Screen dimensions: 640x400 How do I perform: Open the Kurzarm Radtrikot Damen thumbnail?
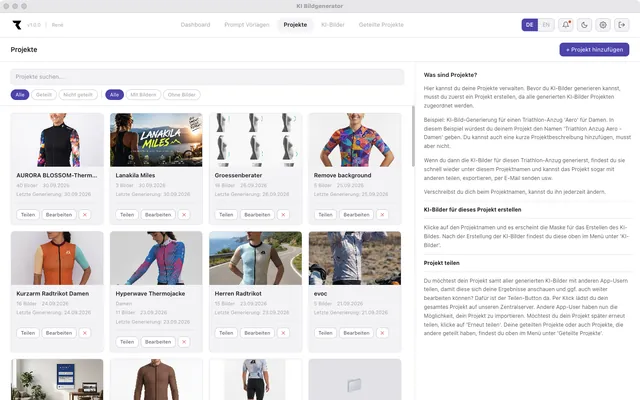[57, 258]
